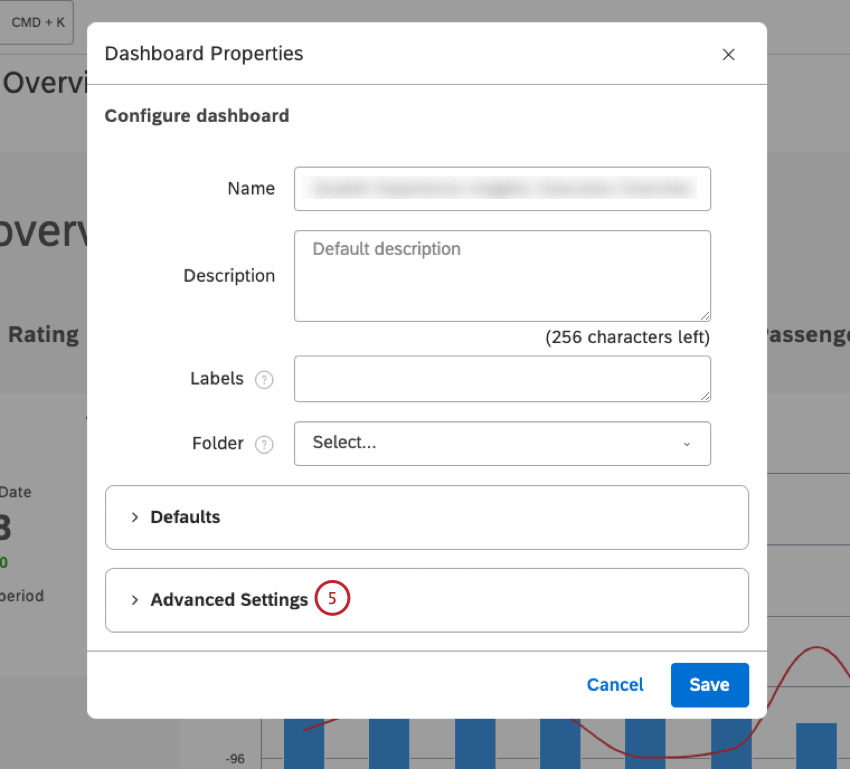Switch to the Rating section header
The height and width of the screenshot is (769, 850).
point(43,334)
